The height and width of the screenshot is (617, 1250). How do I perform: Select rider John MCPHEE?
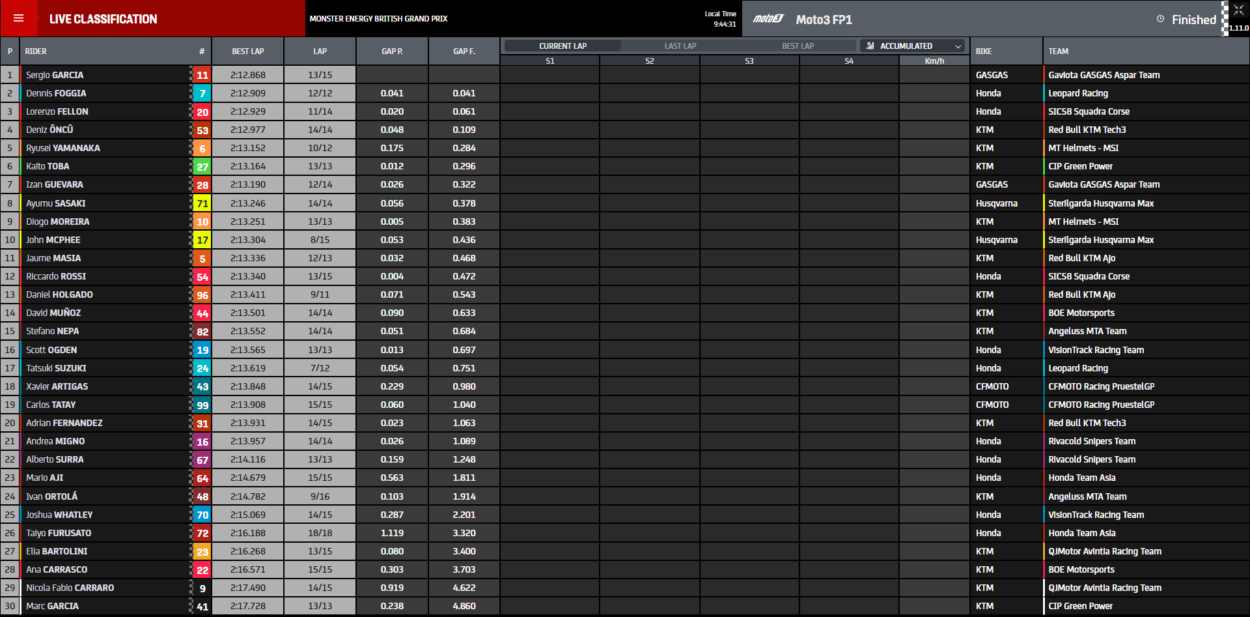[x=55, y=240]
